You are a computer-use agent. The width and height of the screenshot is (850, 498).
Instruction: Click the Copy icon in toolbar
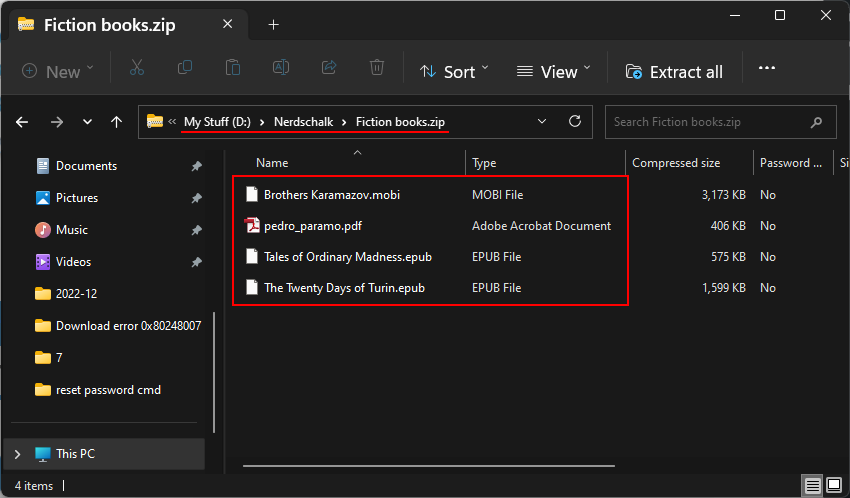(x=185, y=69)
